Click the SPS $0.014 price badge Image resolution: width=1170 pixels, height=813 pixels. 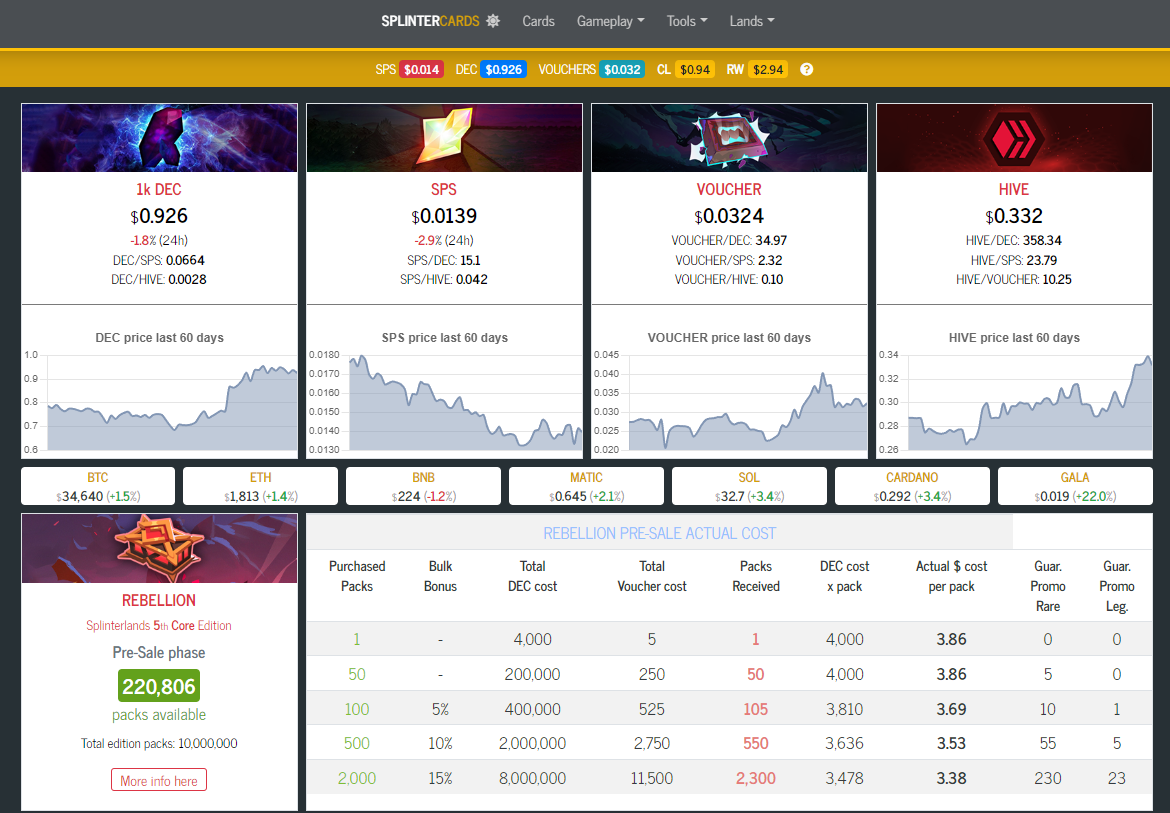422,69
